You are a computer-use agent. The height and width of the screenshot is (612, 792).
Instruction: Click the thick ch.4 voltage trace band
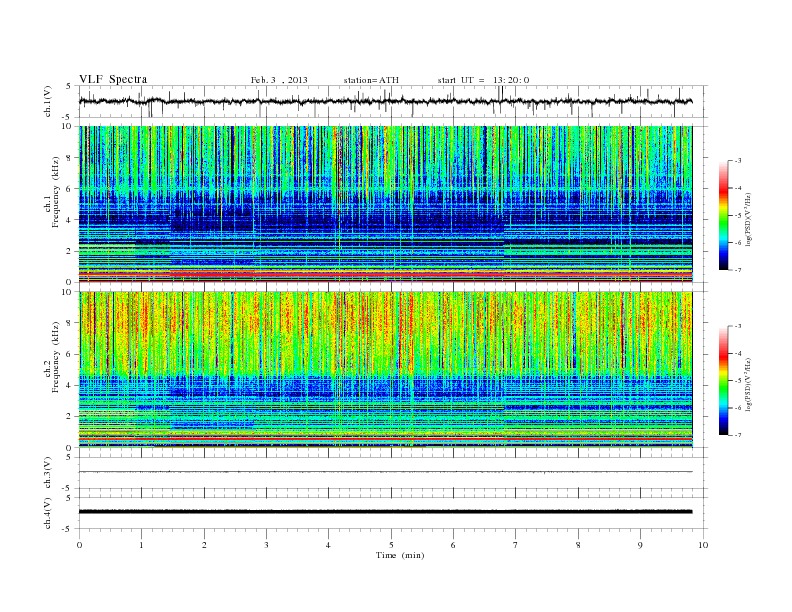pyautogui.click(x=386, y=512)
